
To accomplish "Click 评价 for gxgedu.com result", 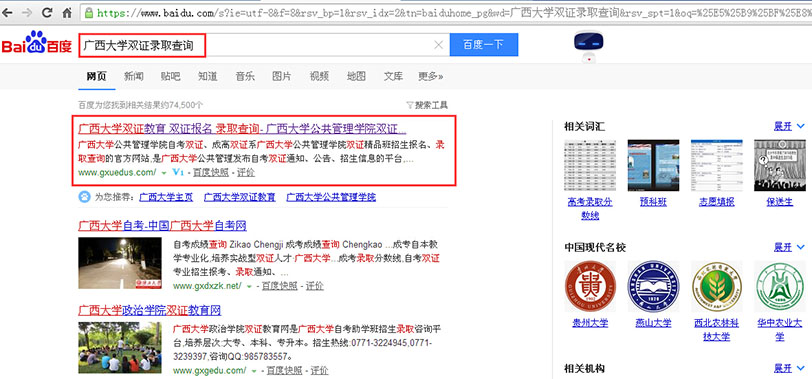I will coord(319,371).
